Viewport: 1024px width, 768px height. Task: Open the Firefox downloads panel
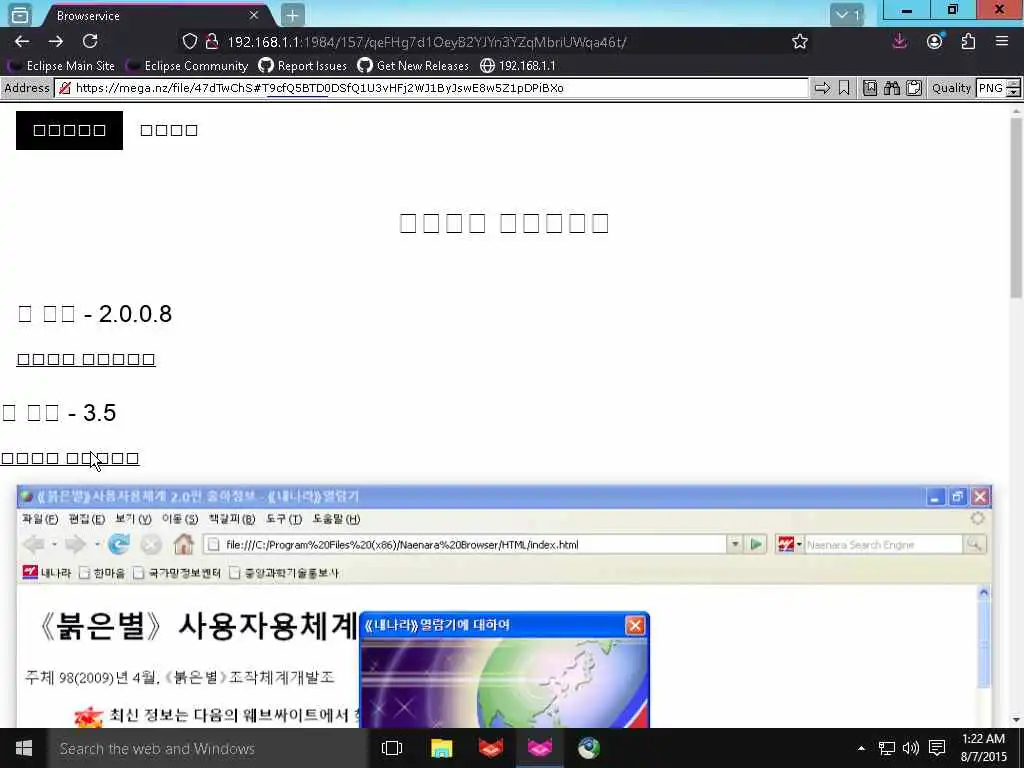point(900,42)
